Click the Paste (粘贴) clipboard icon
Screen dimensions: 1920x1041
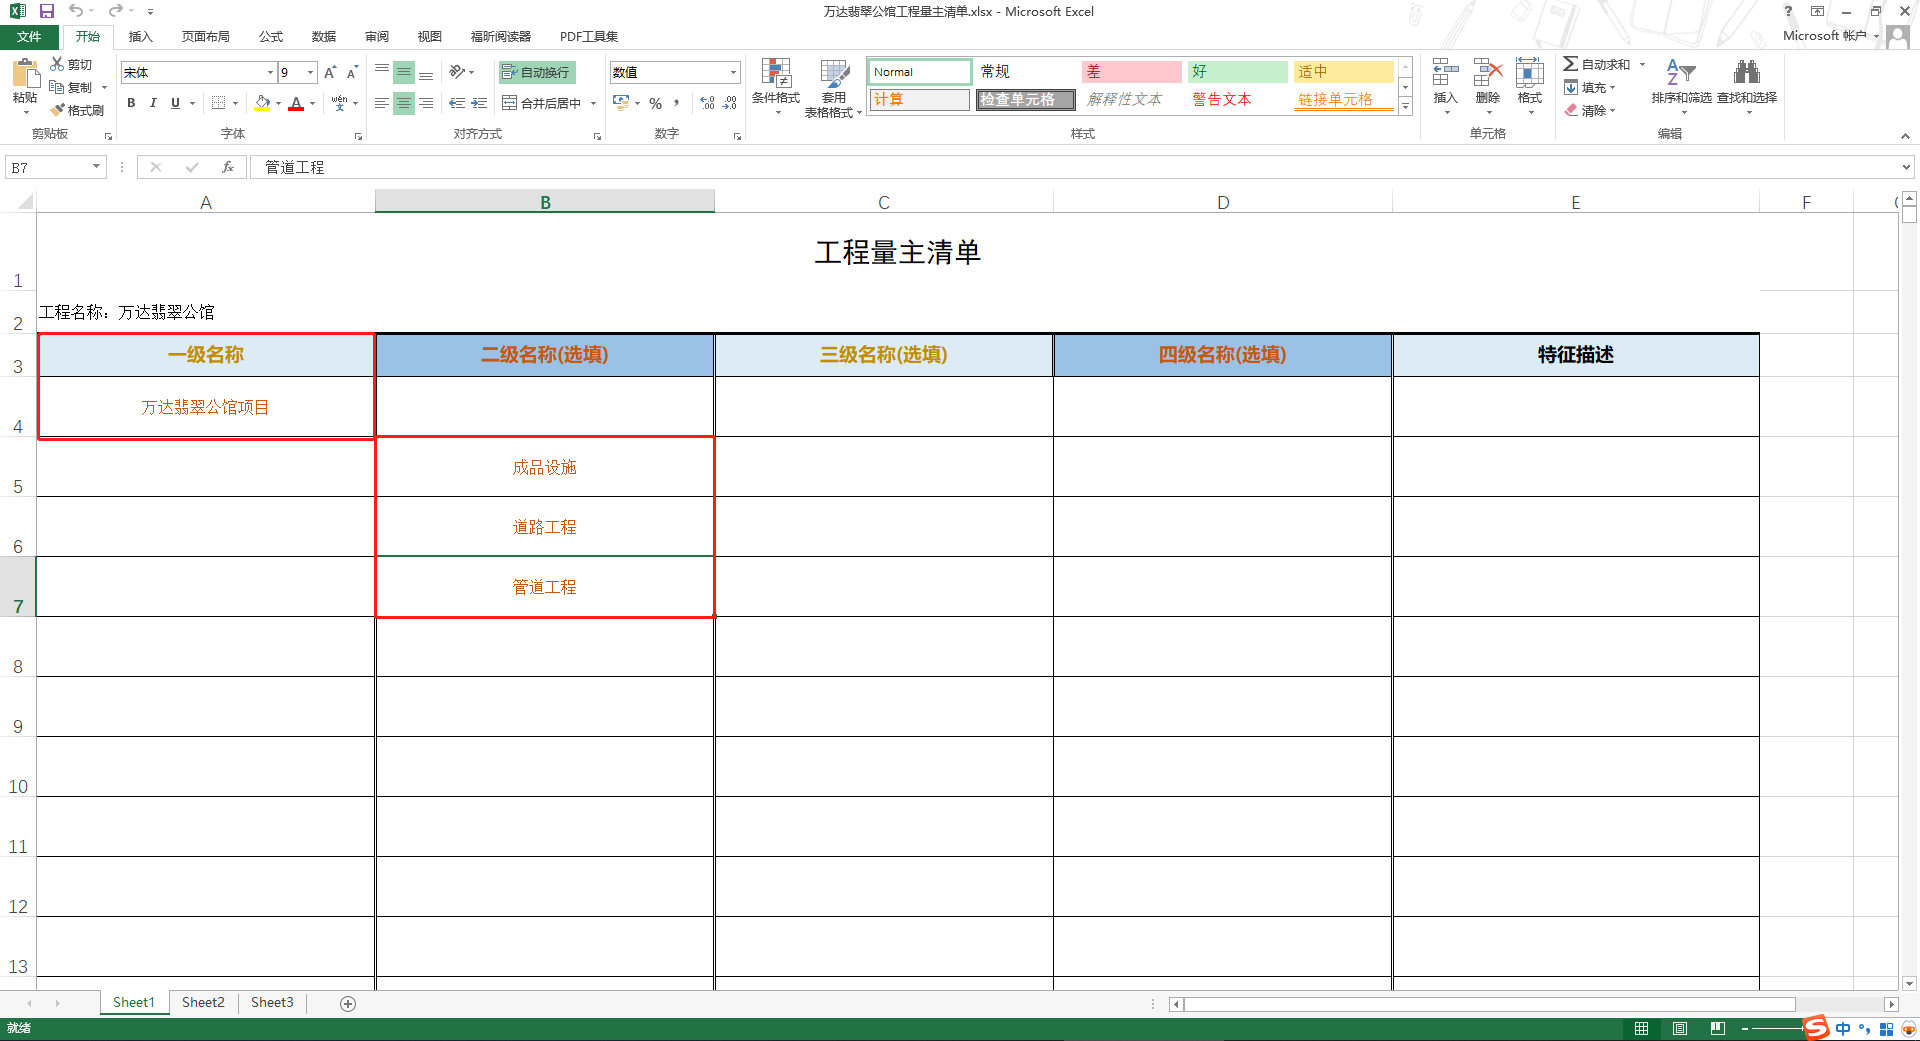24,74
